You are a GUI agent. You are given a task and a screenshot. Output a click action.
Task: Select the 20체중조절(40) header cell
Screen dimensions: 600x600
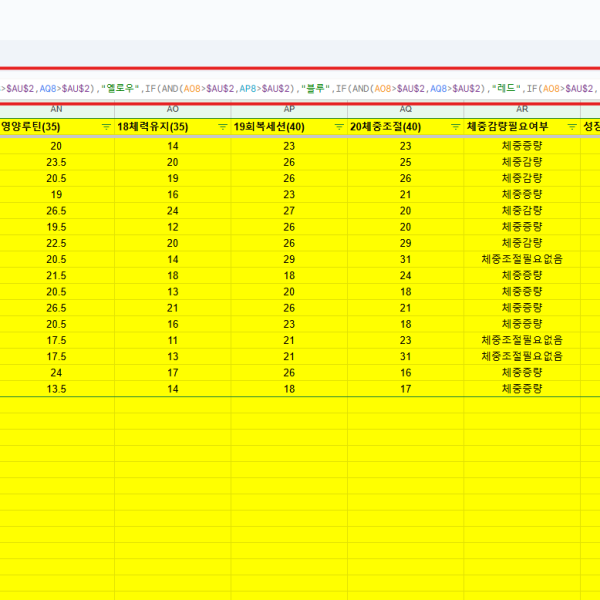coord(406,127)
